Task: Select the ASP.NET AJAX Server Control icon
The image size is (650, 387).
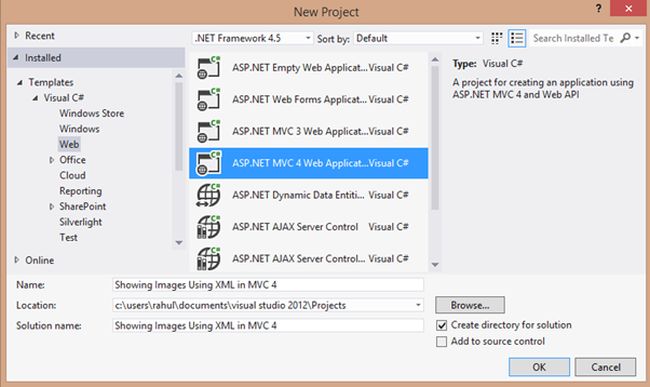Action: [209, 227]
